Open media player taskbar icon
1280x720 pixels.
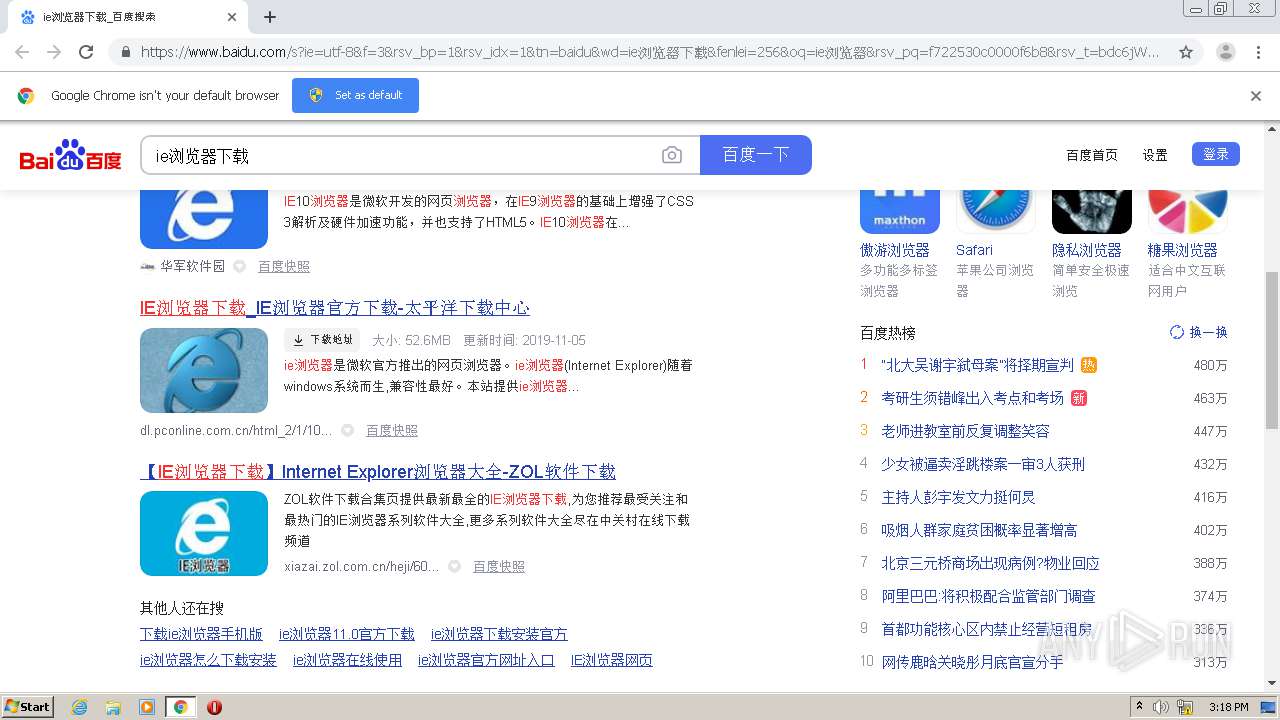(147, 707)
